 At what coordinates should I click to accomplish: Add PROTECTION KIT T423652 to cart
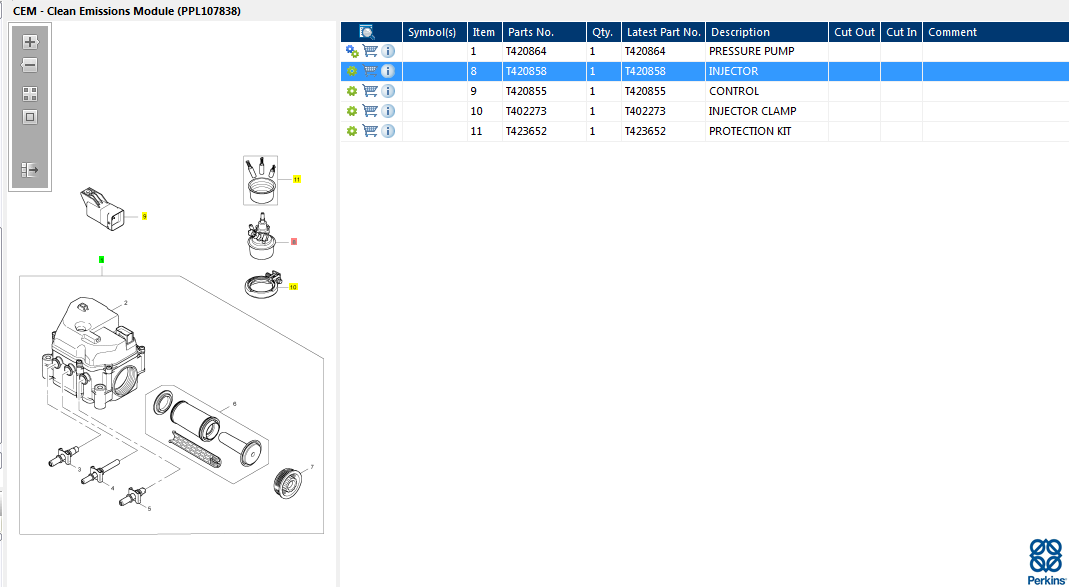370,130
